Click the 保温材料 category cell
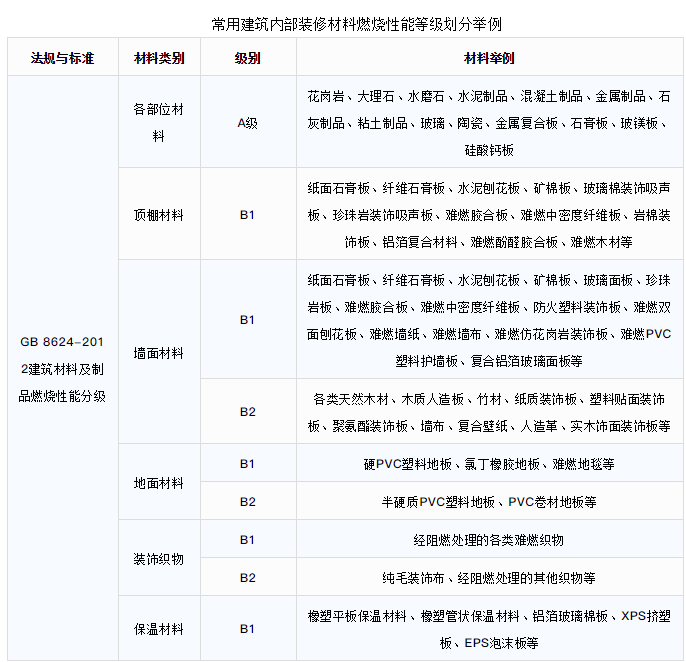Viewport: 686px width, 662px height. pos(158,629)
